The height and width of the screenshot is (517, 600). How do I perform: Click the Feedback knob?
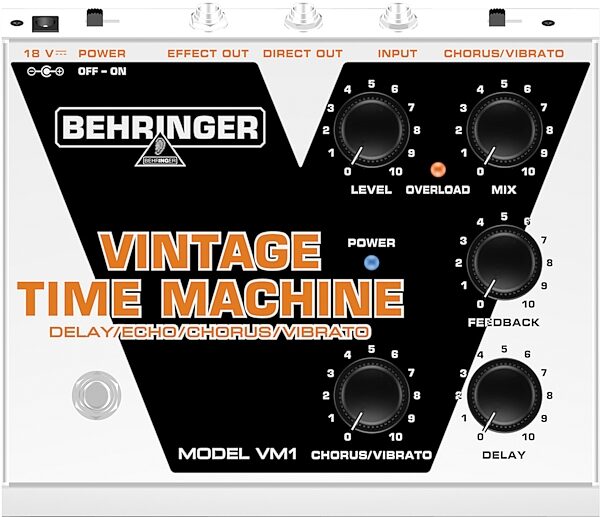[504, 263]
